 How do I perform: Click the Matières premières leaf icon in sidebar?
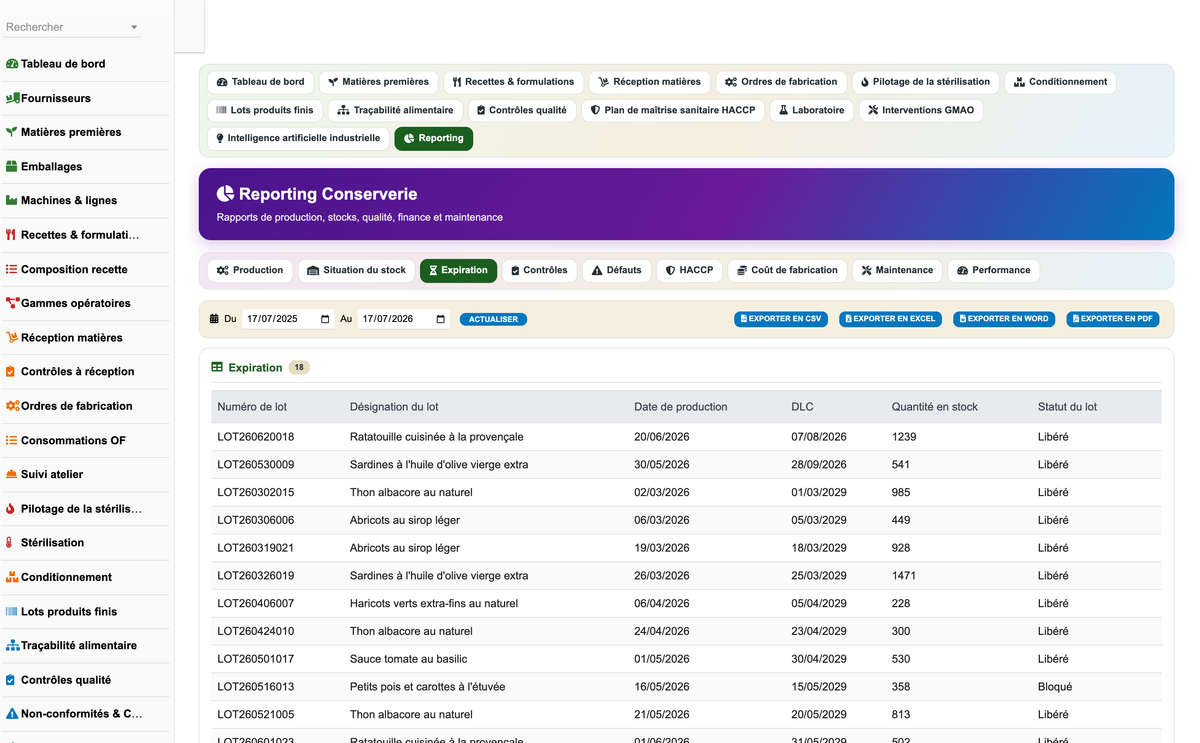12,132
